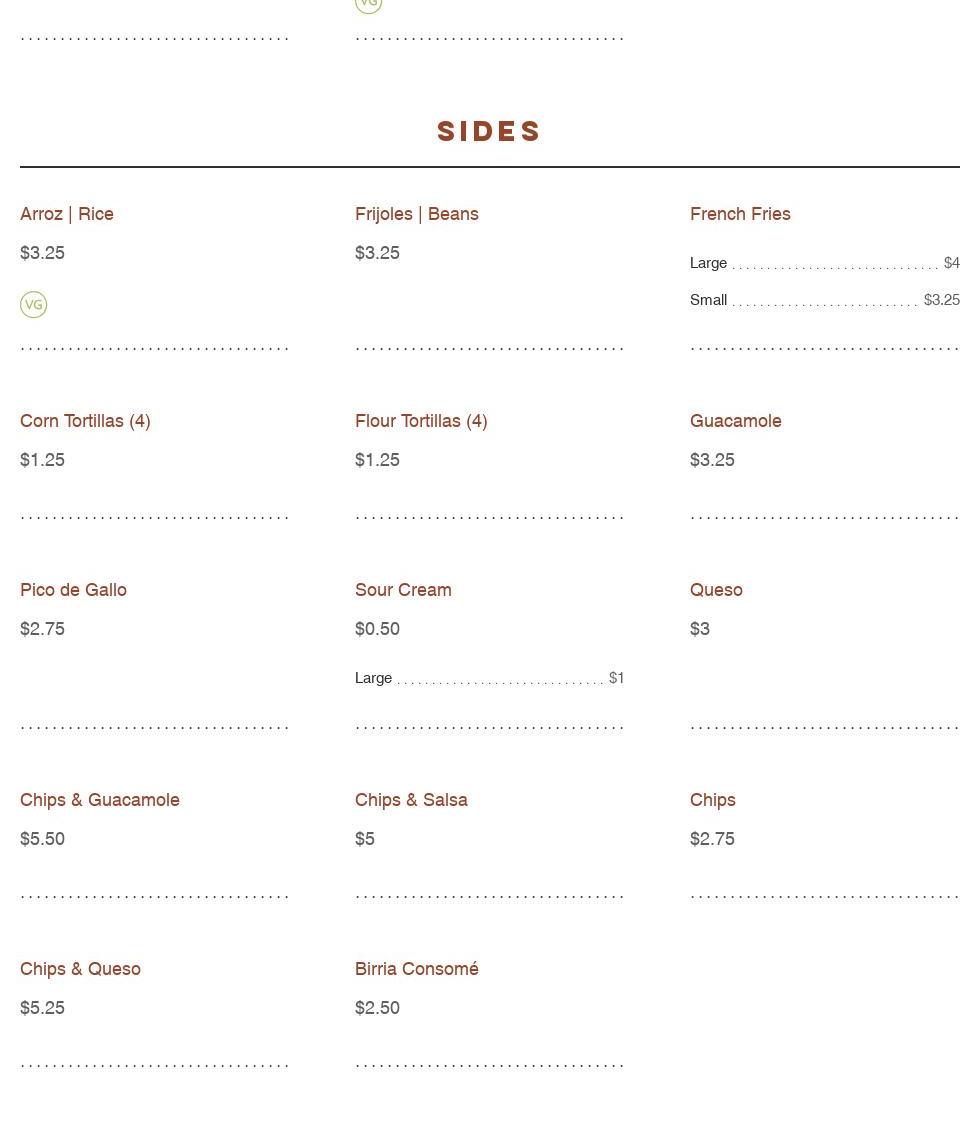Choose the Small French Fries option
The image size is (965, 1140).
(x=709, y=300)
